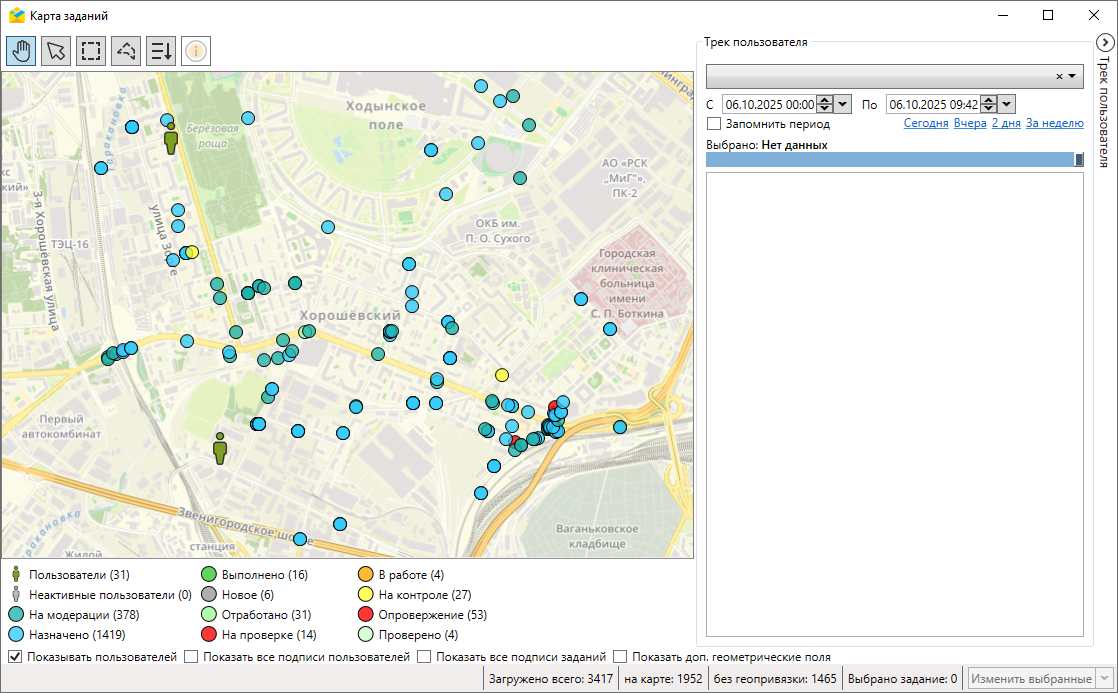Enable Показать все подписи пользователей
This screenshot has width=1118, height=693.
(x=192, y=657)
